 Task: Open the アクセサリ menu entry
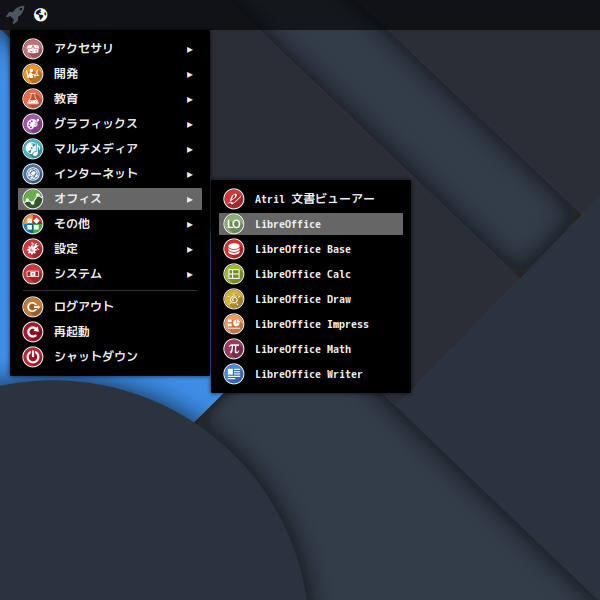(110, 49)
